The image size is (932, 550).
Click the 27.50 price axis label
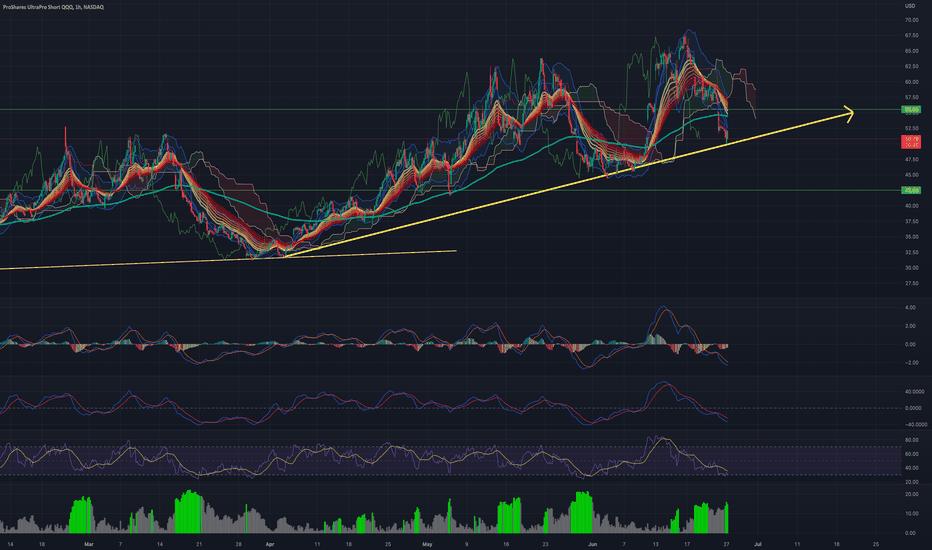pyautogui.click(x=911, y=284)
